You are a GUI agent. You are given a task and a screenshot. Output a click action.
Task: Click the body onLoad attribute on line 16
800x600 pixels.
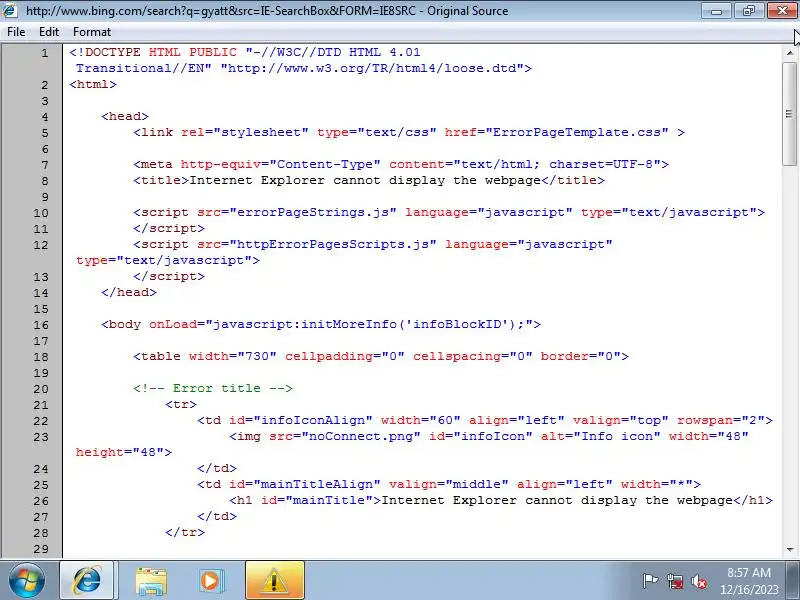(x=341, y=324)
